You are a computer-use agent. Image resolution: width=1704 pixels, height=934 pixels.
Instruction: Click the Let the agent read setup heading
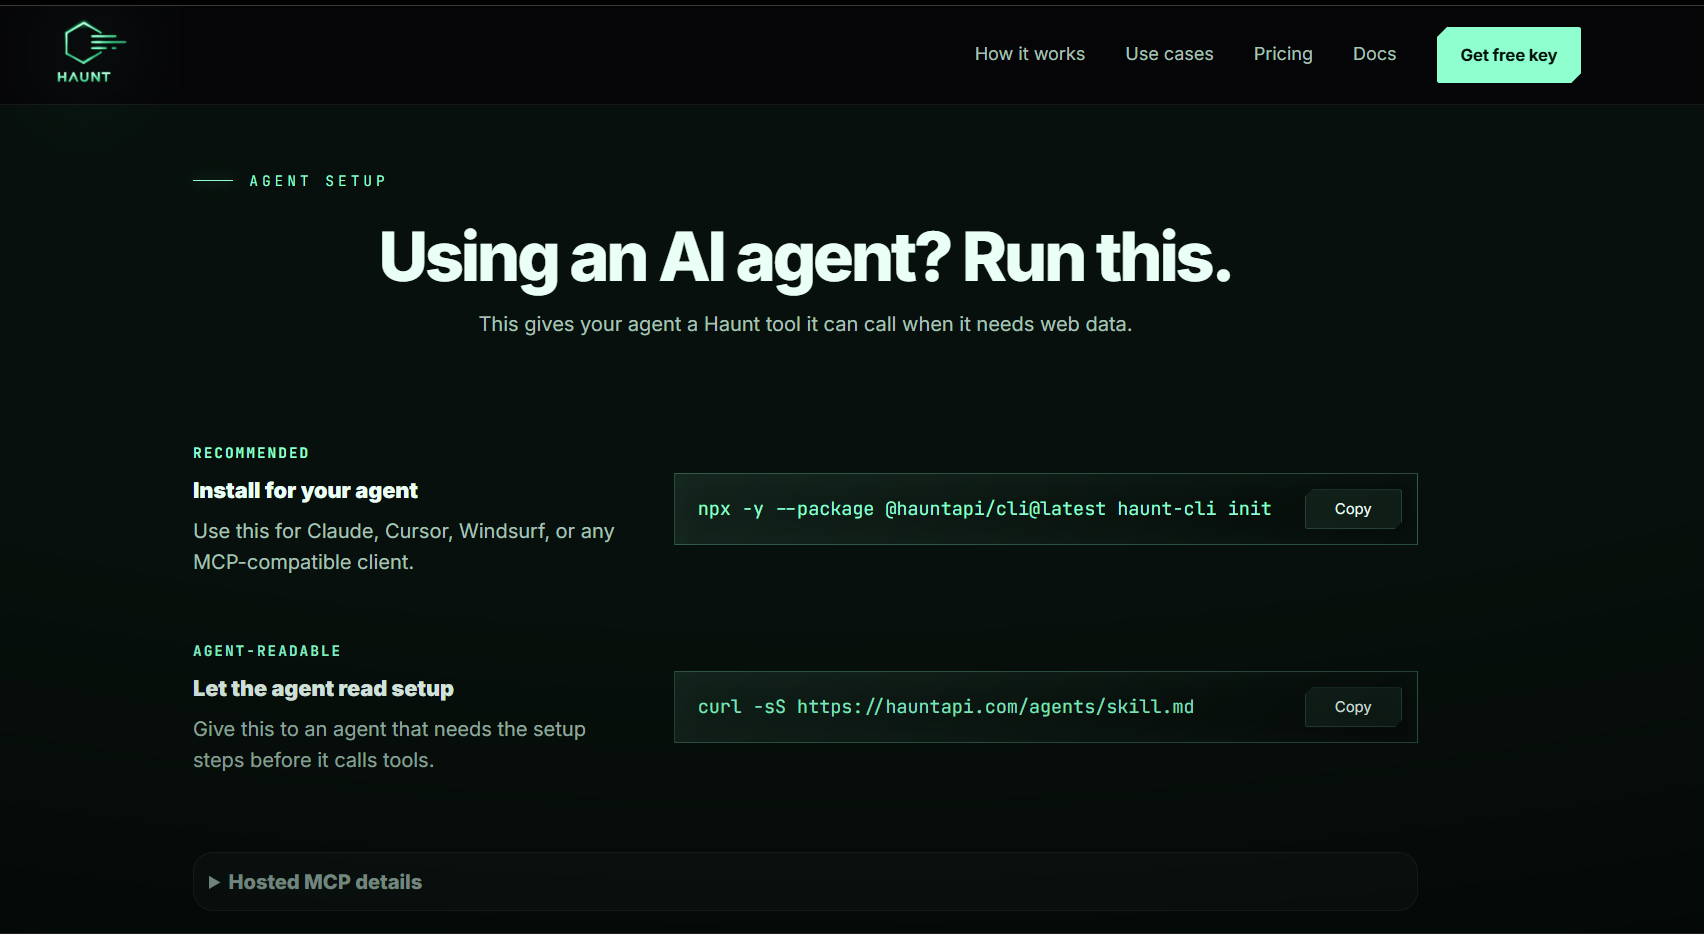(x=323, y=689)
